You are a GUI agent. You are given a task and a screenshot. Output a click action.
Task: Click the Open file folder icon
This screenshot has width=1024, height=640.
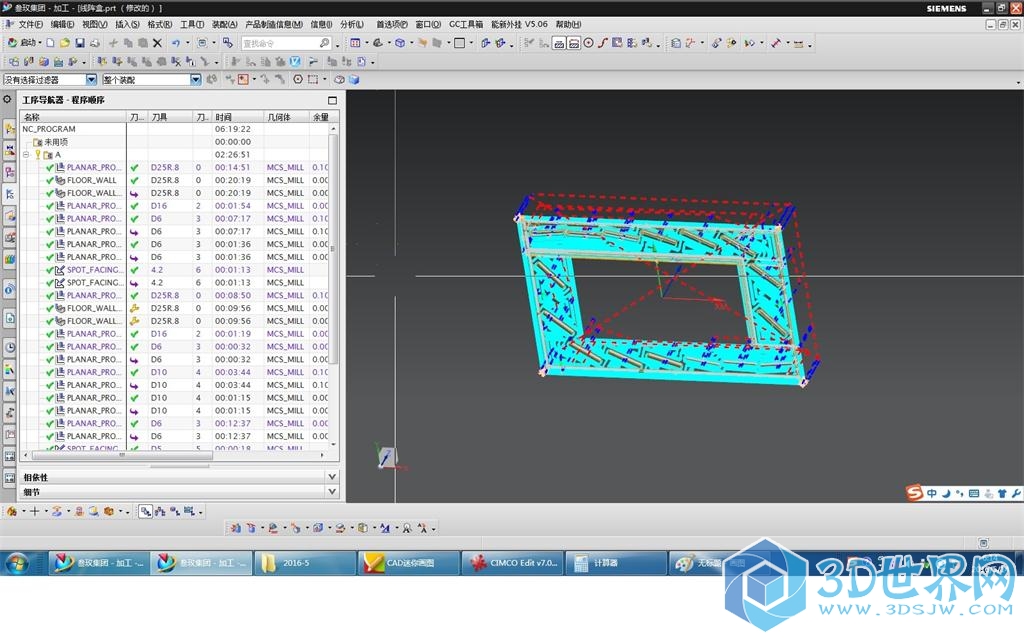pyautogui.click(x=65, y=43)
